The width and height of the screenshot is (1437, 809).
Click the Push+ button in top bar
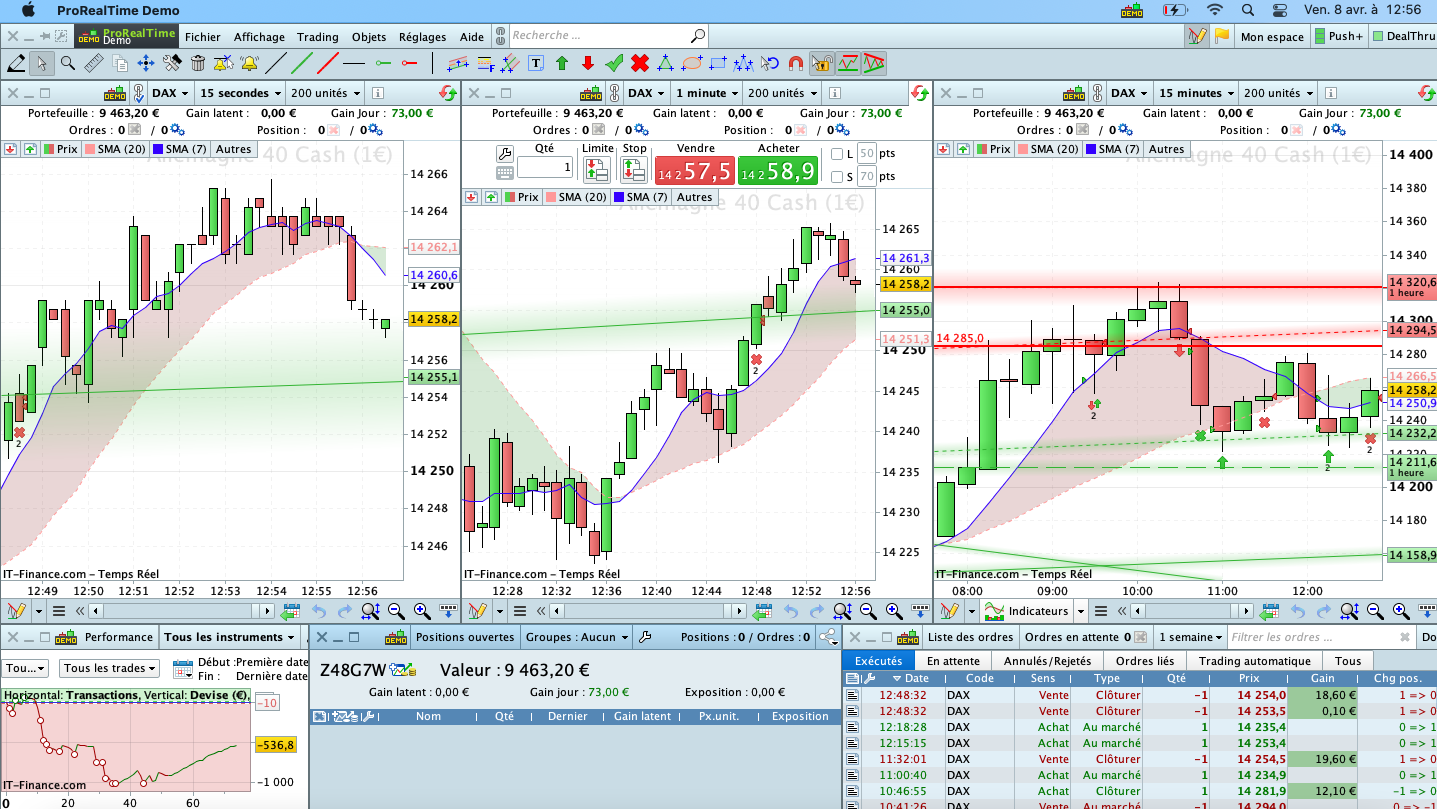click(1338, 37)
